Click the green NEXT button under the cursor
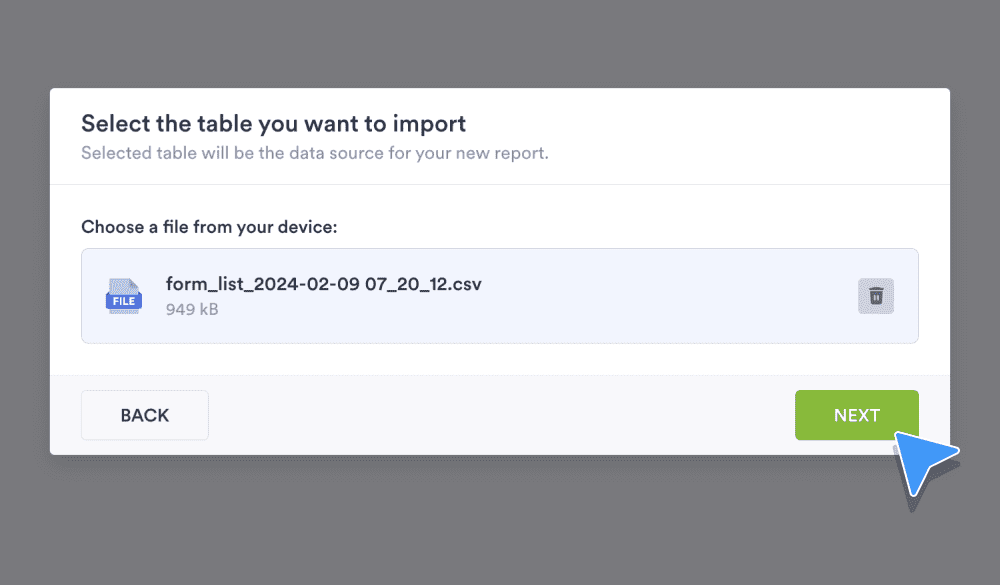The width and height of the screenshot is (1000, 585). coord(856,414)
